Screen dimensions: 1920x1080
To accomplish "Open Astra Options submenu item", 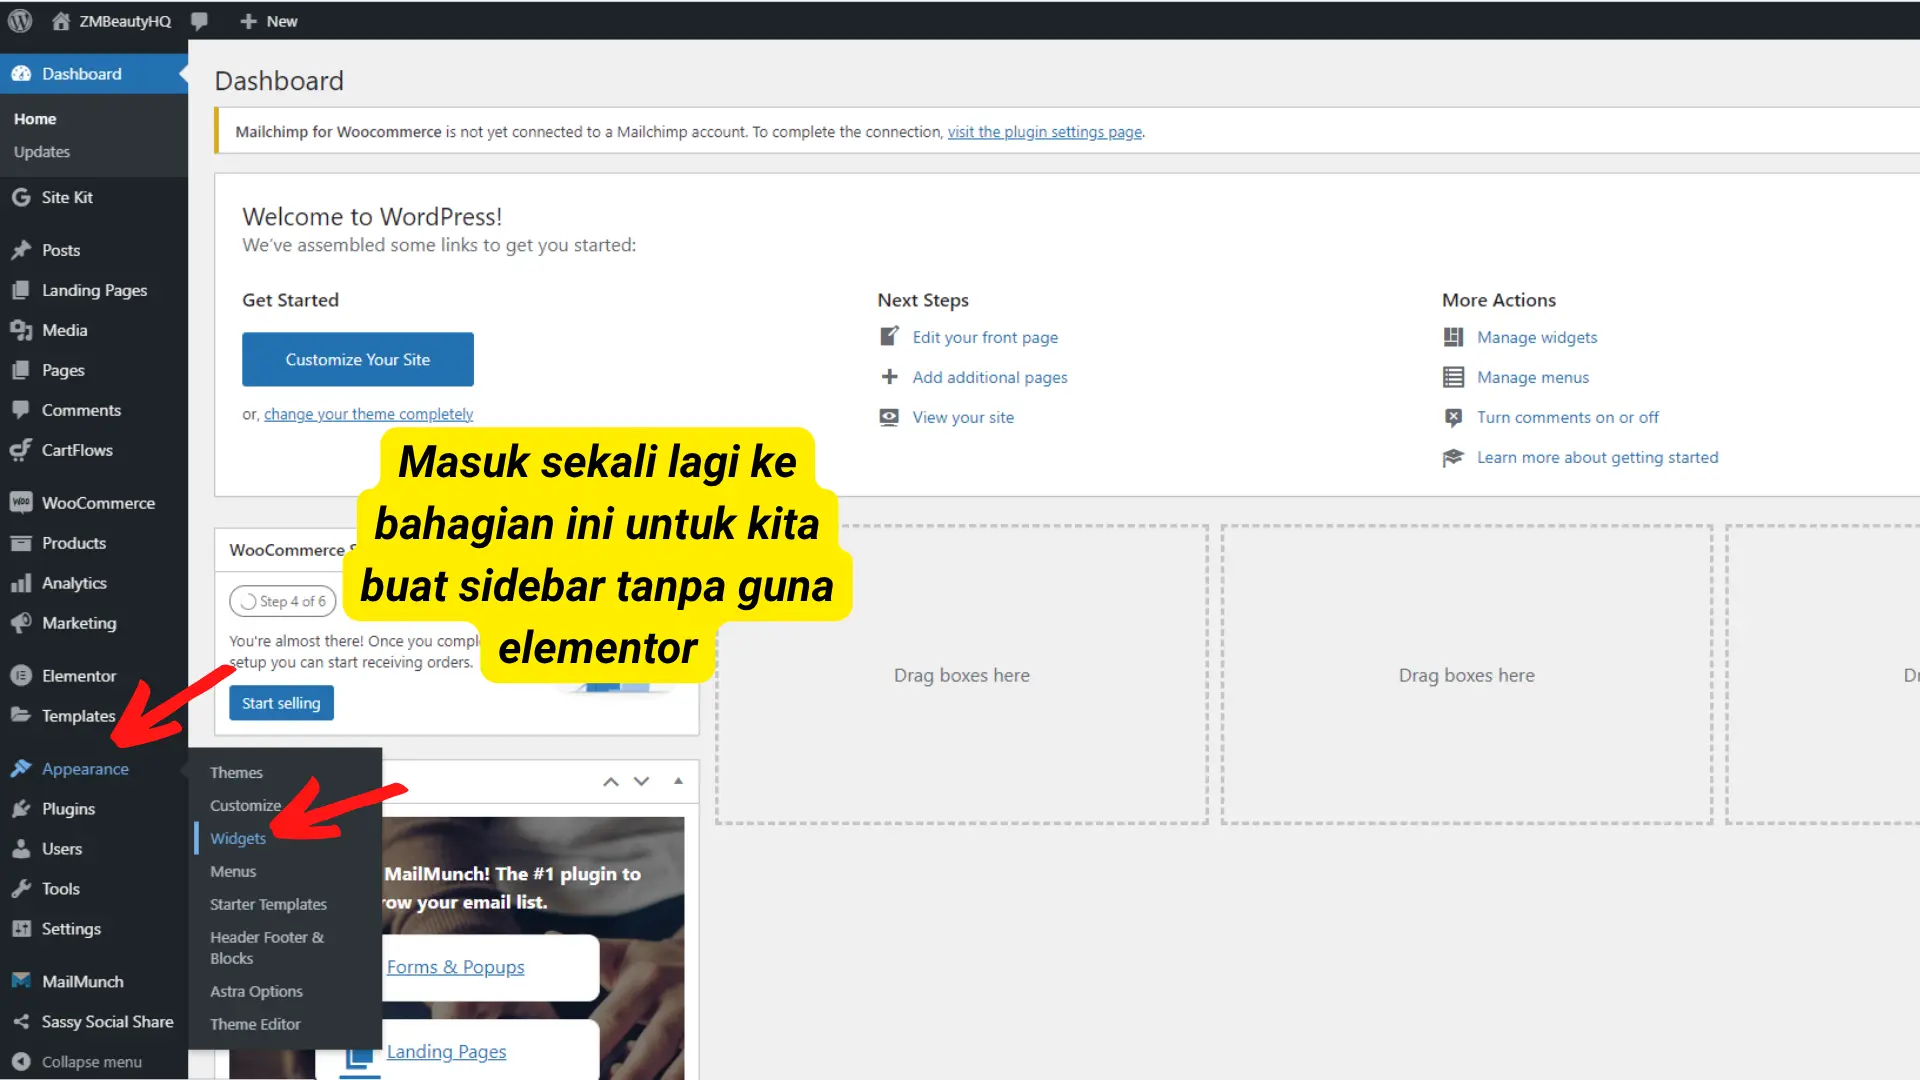I will 256,991.
